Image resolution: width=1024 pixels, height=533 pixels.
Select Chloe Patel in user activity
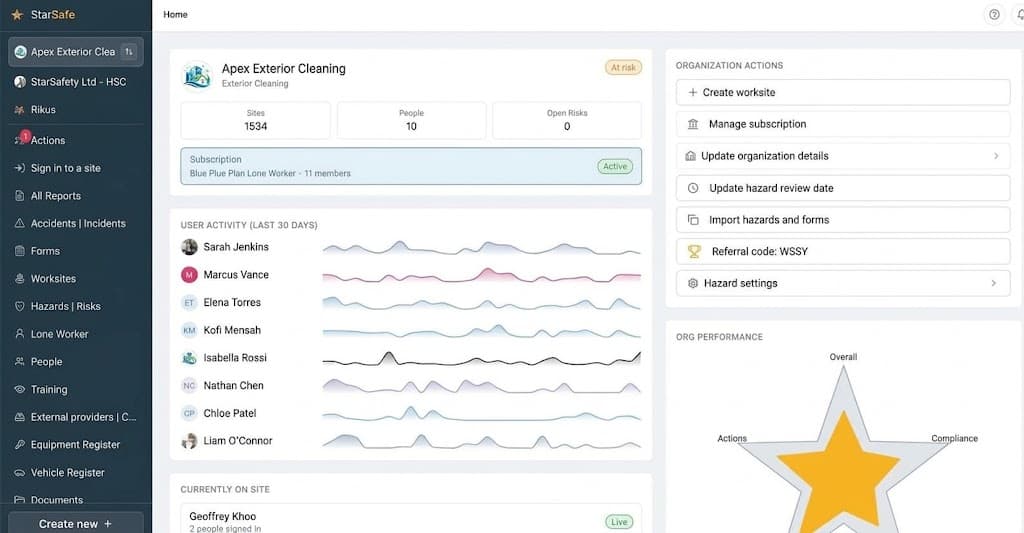click(230, 413)
